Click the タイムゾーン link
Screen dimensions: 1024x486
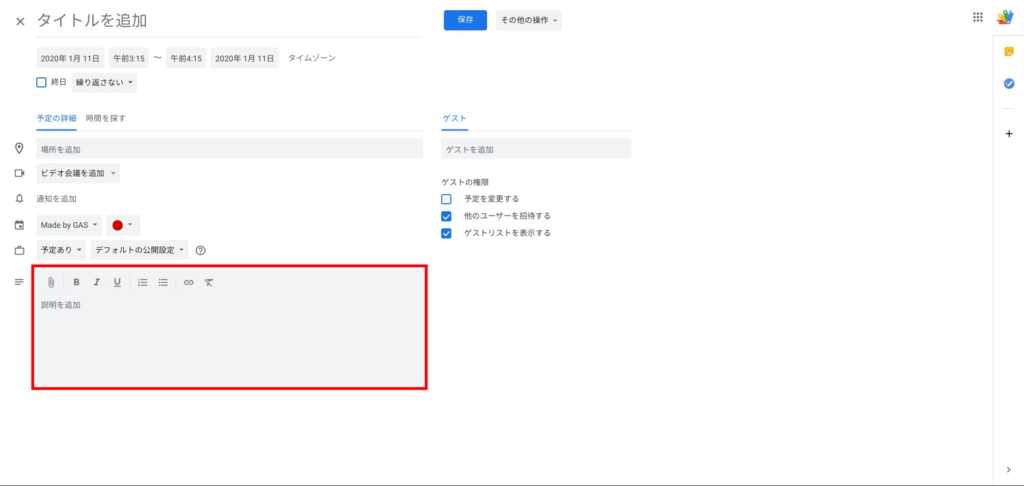pos(312,58)
